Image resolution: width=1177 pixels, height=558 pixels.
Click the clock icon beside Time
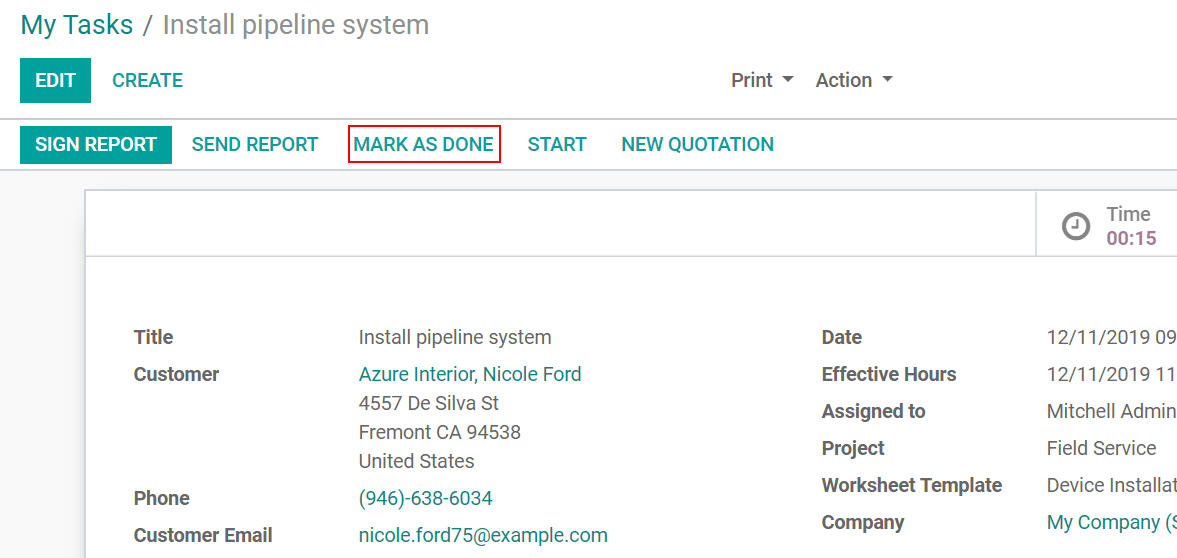coord(1076,226)
